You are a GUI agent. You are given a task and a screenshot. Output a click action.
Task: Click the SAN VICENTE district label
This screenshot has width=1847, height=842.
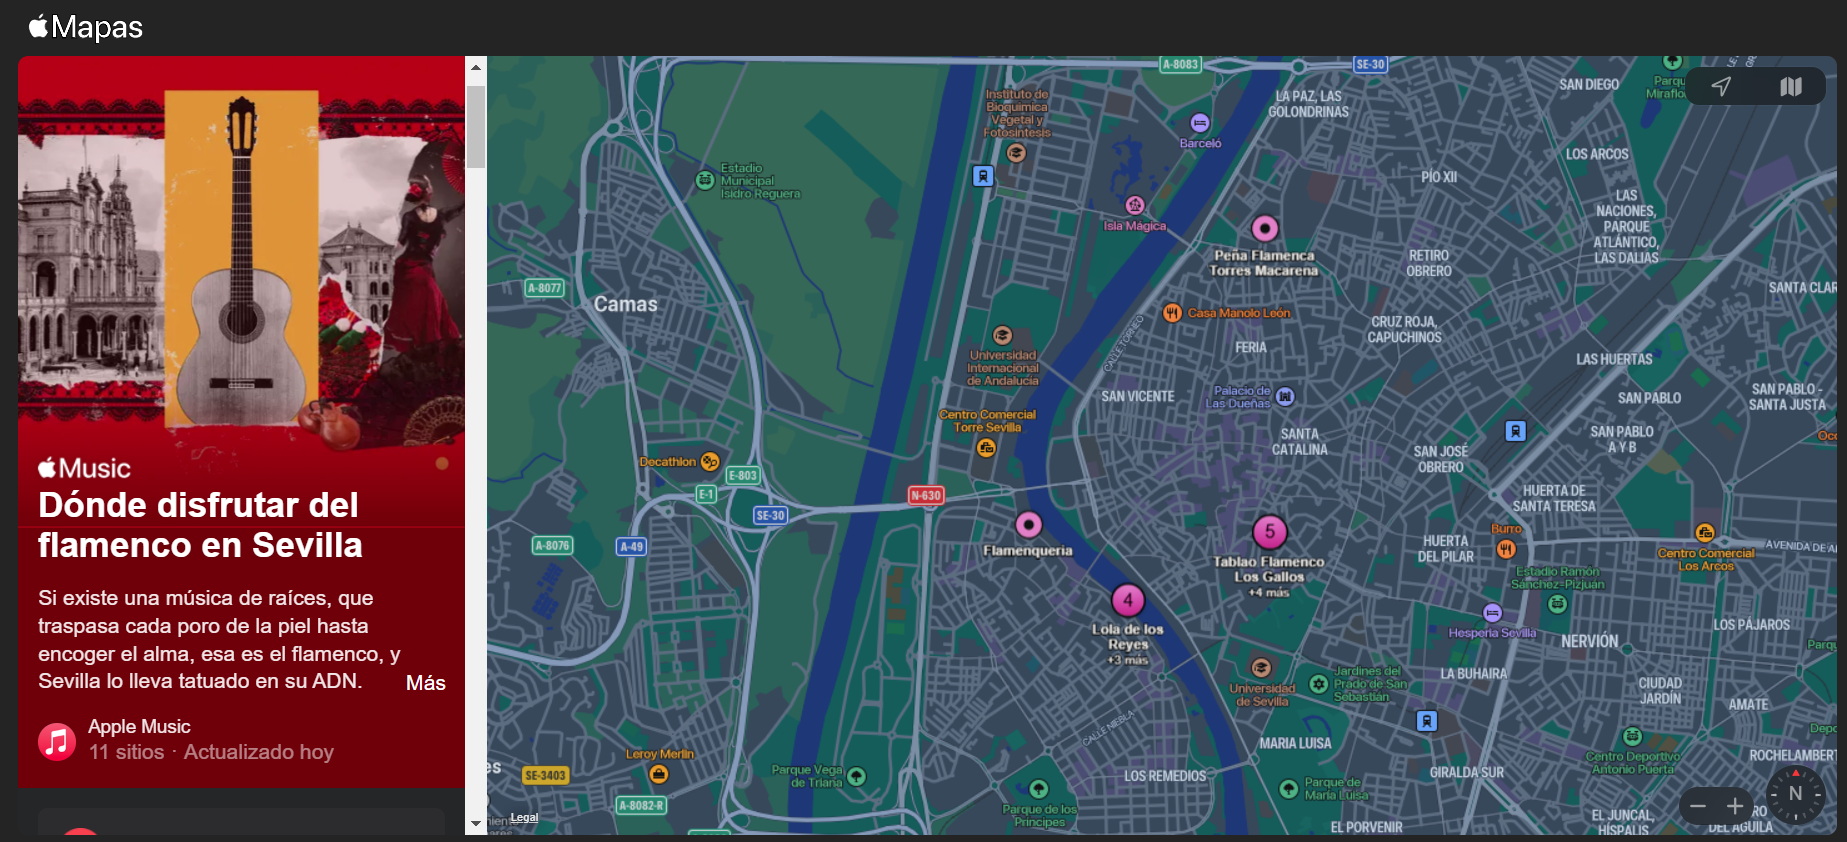(x=1138, y=397)
